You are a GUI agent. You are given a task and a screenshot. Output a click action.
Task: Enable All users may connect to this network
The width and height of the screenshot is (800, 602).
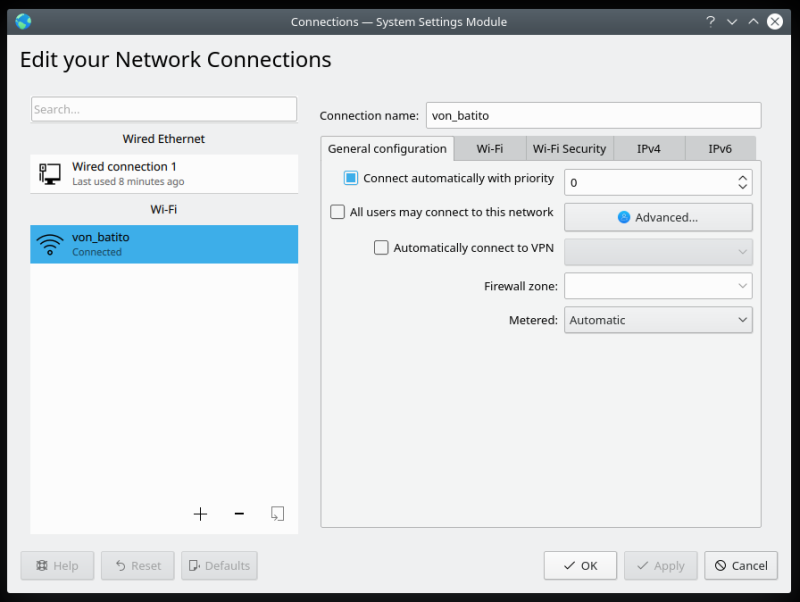[337, 212]
